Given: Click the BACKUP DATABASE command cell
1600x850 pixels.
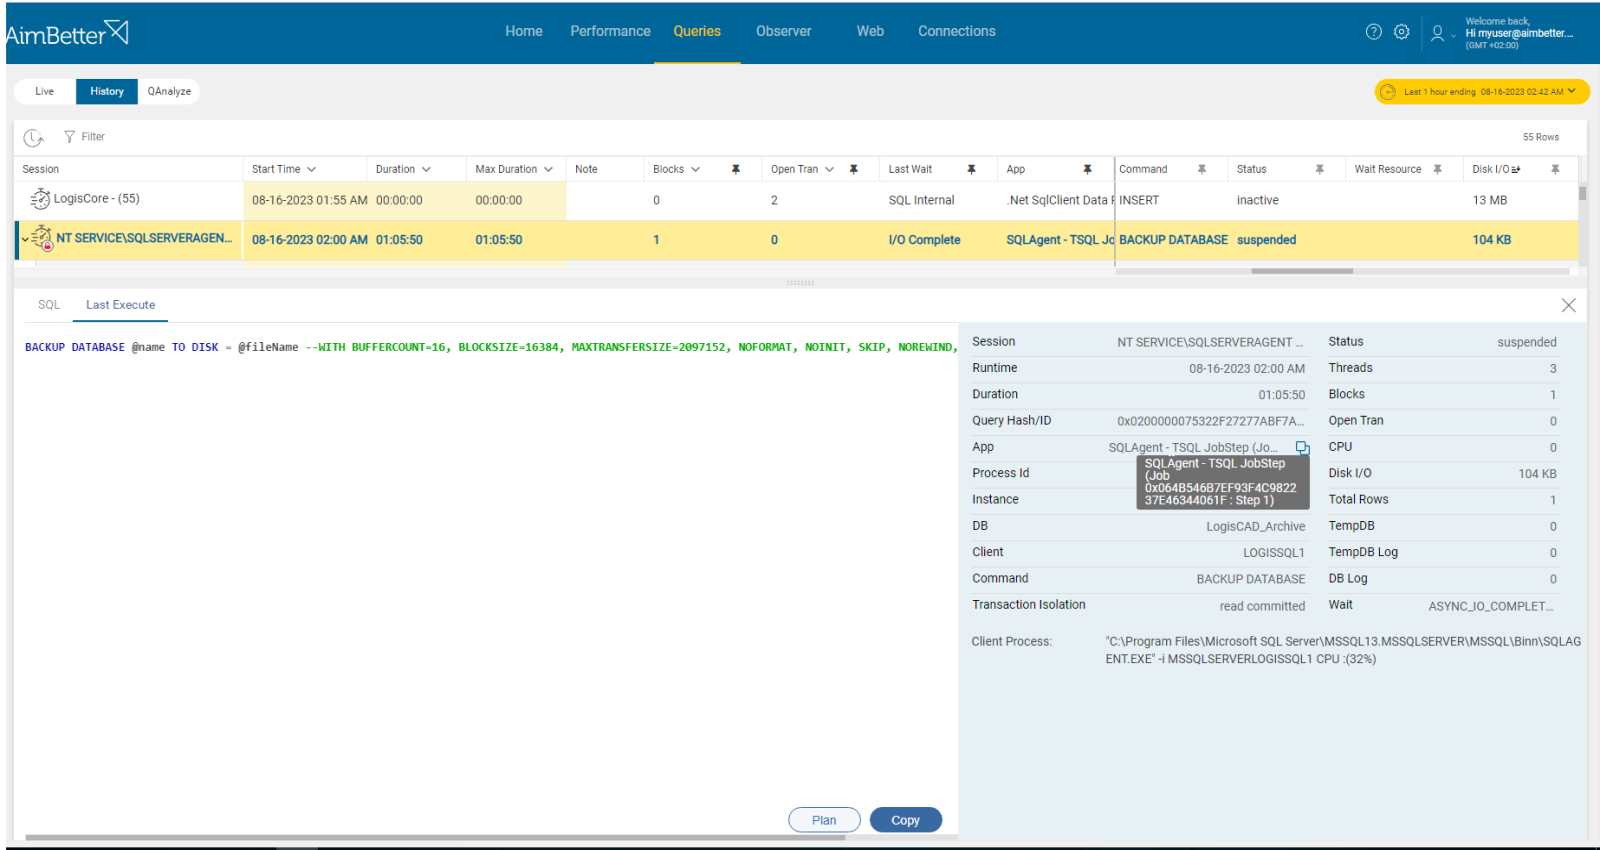Looking at the screenshot, I should (x=1173, y=240).
